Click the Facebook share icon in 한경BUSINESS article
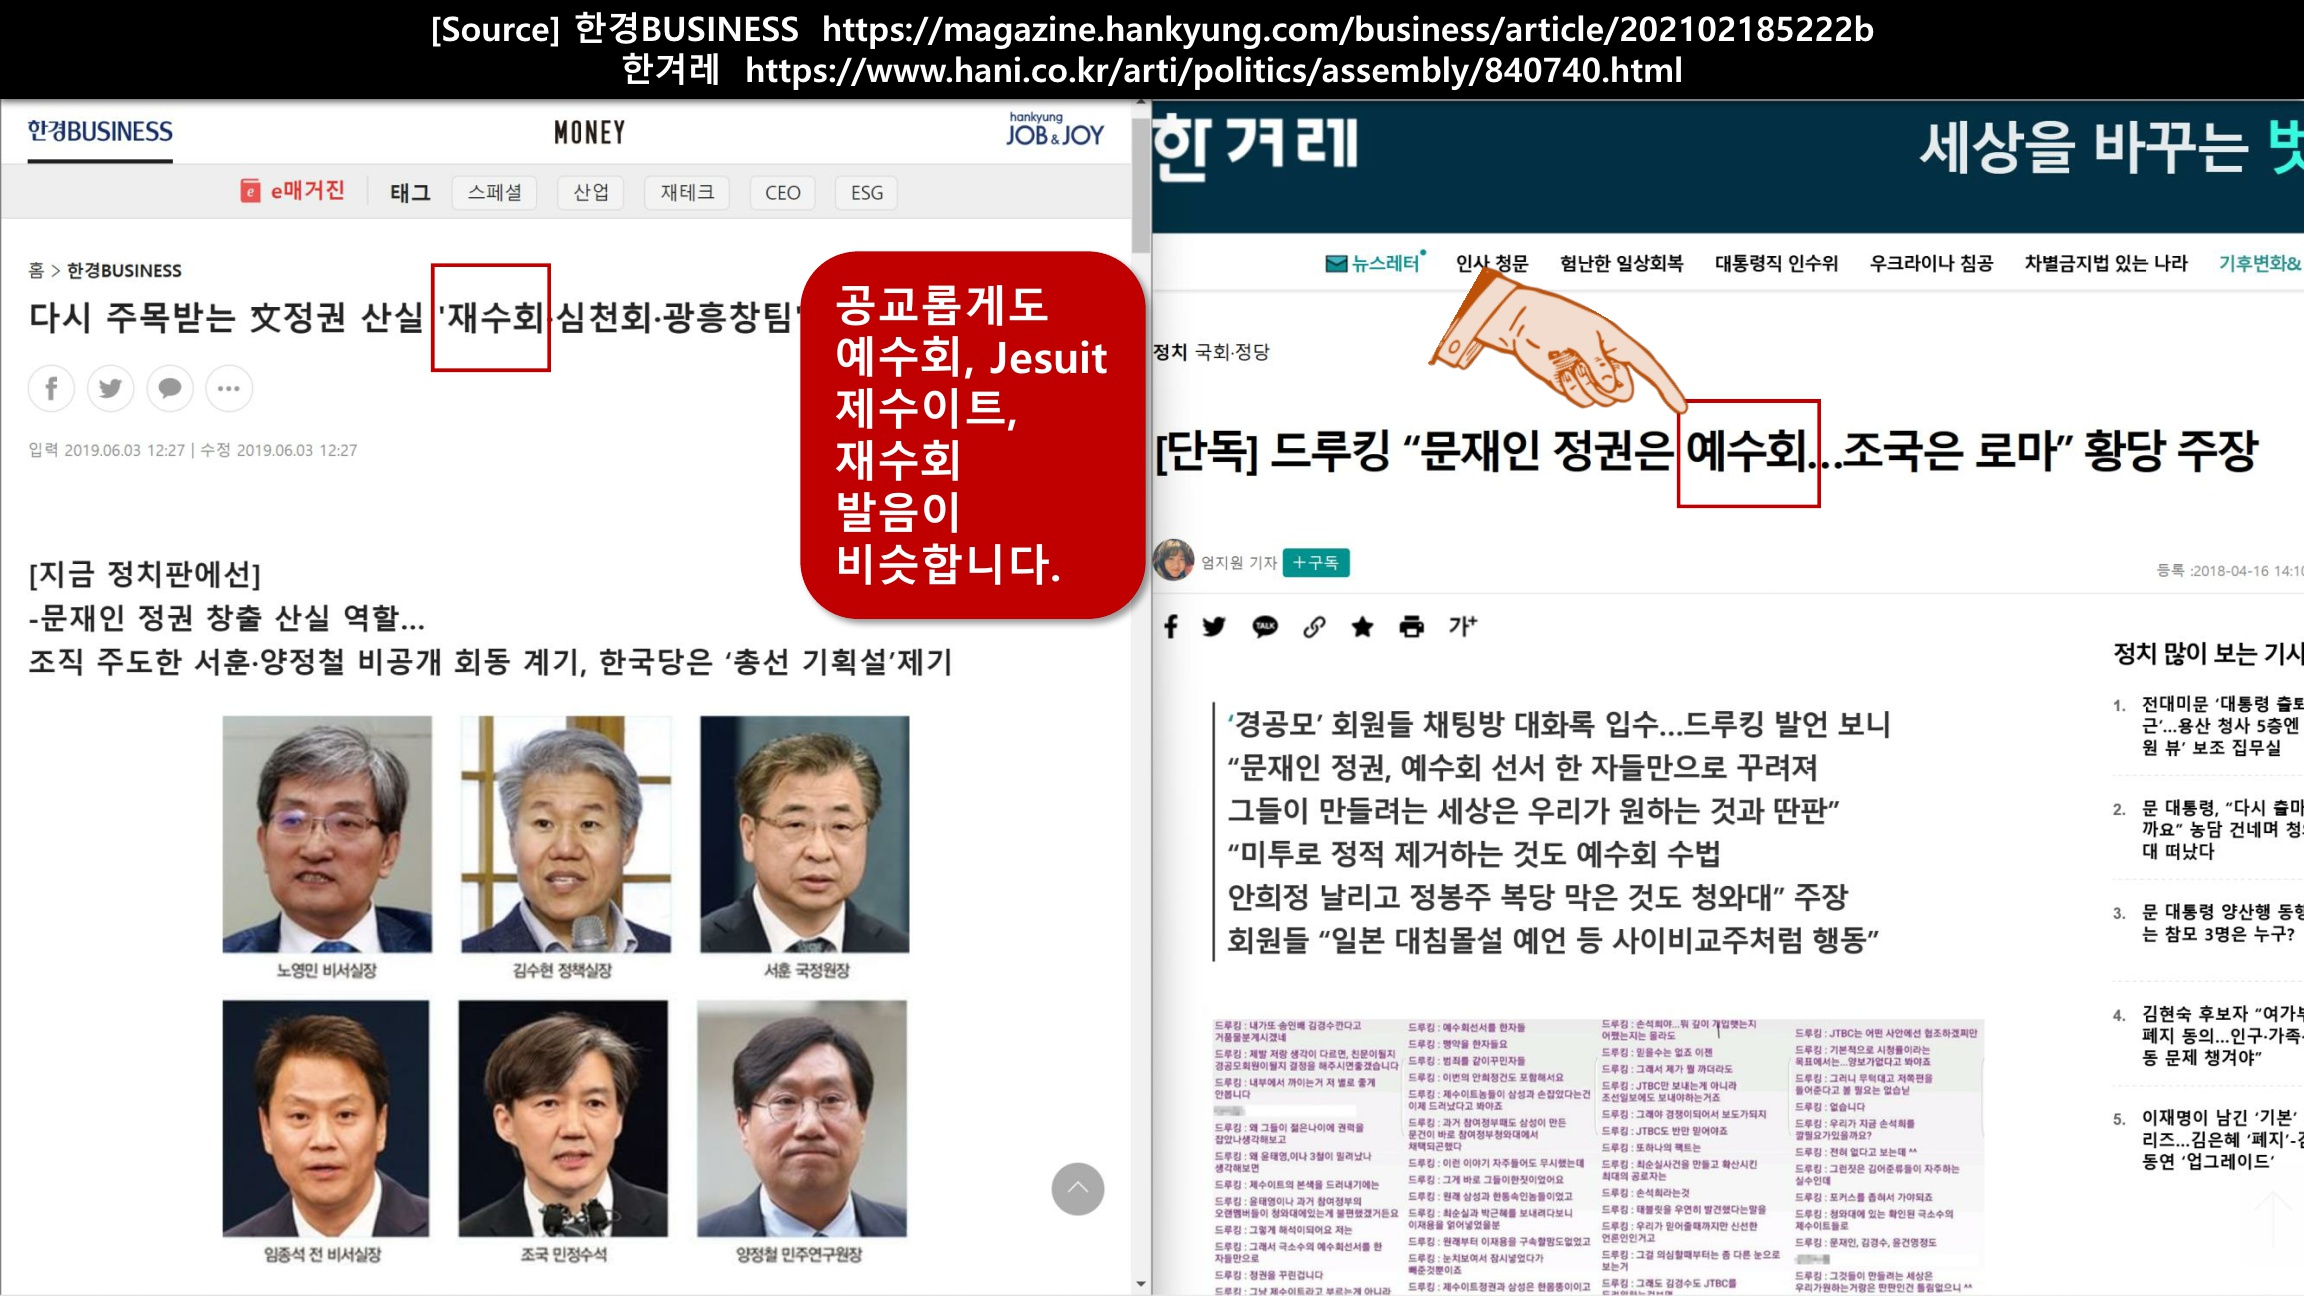Screen dimensions: 2304x1296 [52, 389]
